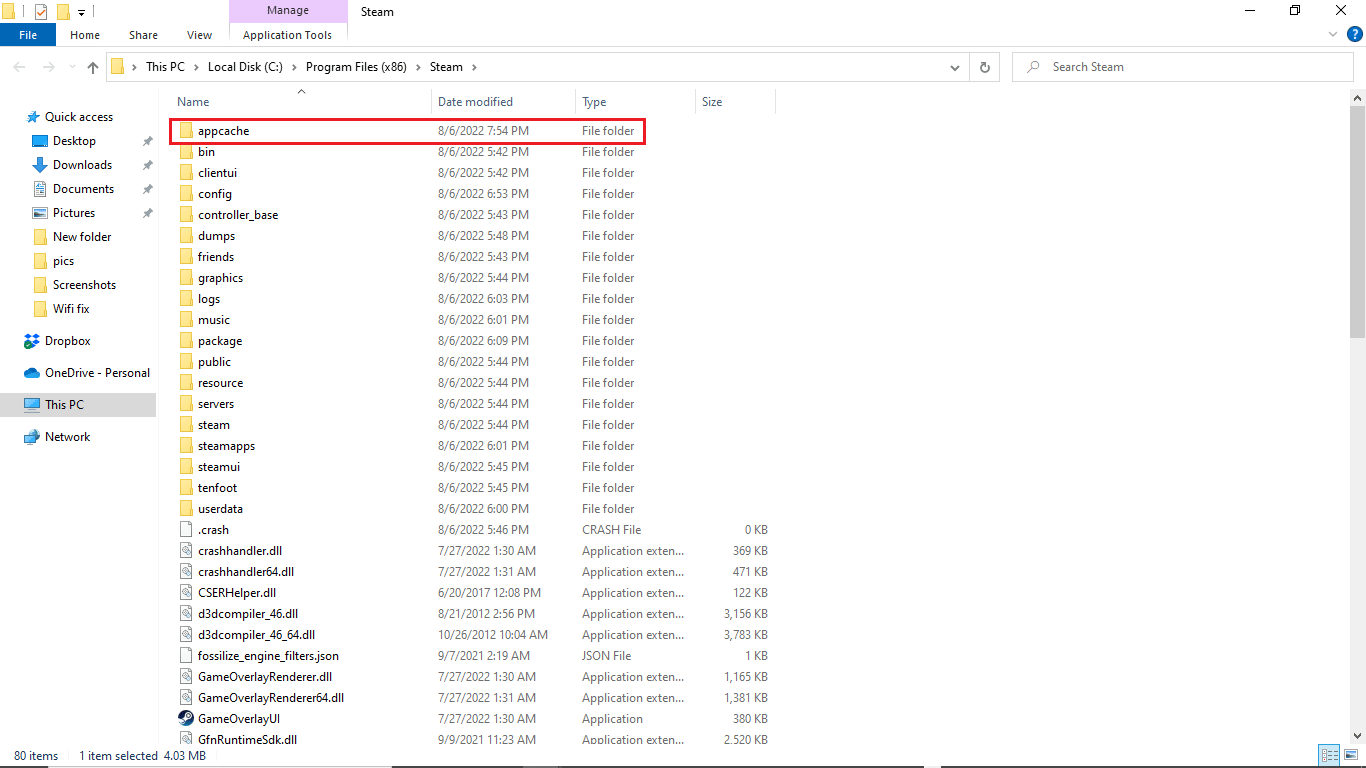1366x768 pixels.
Task: Click the Search Steam box
Action: 1183,67
